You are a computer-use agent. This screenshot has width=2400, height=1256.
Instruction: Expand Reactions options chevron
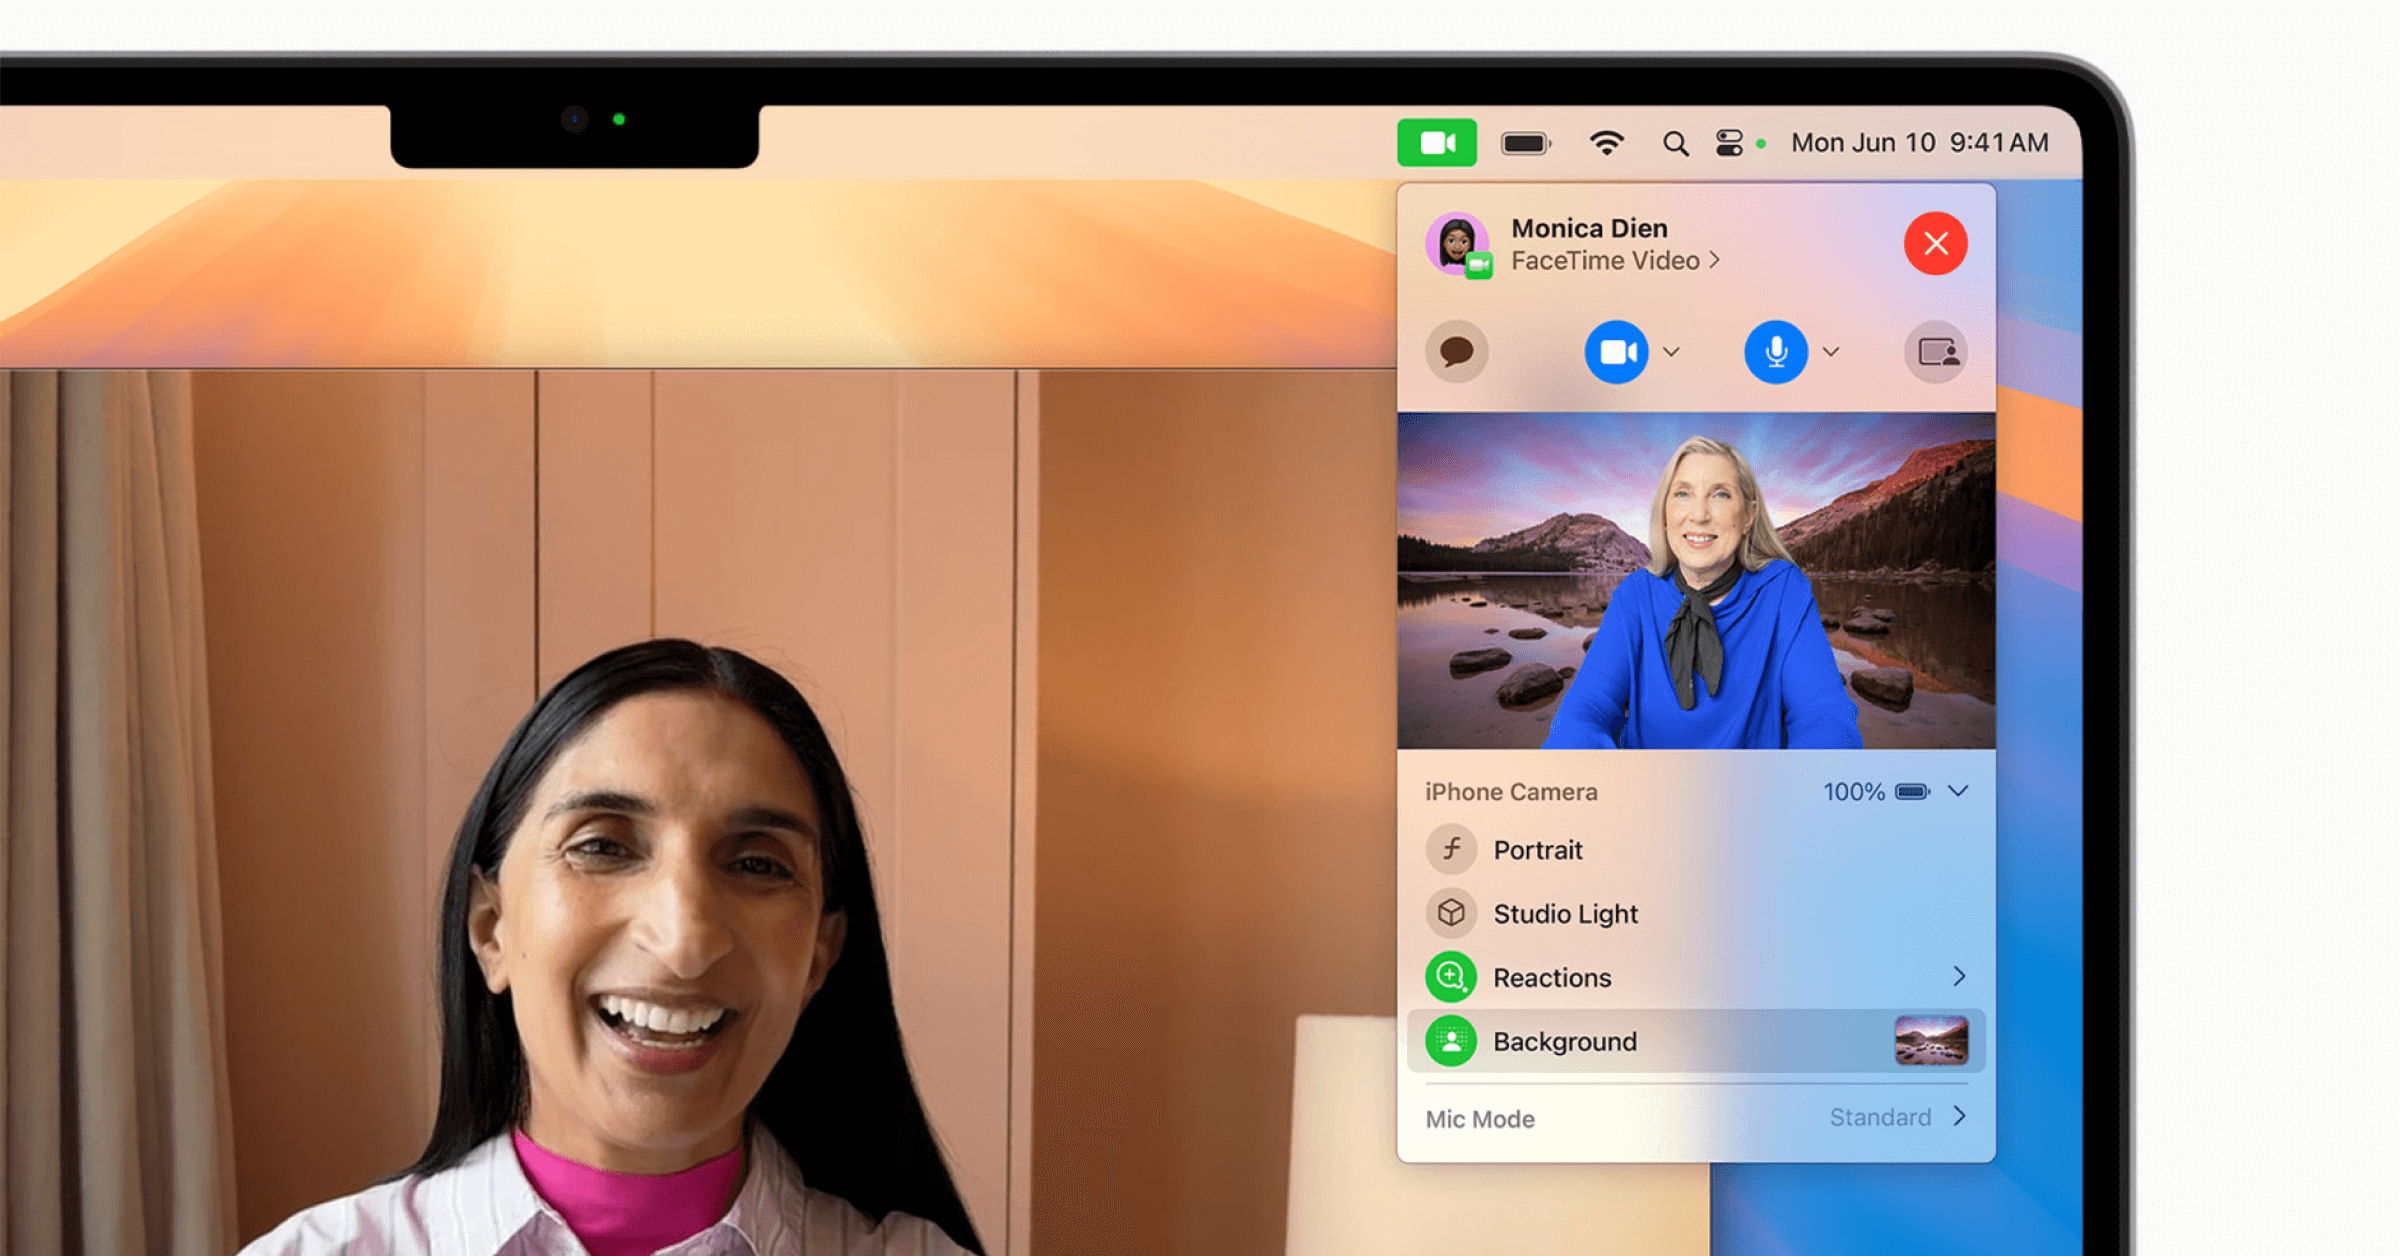(x=1959, y=976)
